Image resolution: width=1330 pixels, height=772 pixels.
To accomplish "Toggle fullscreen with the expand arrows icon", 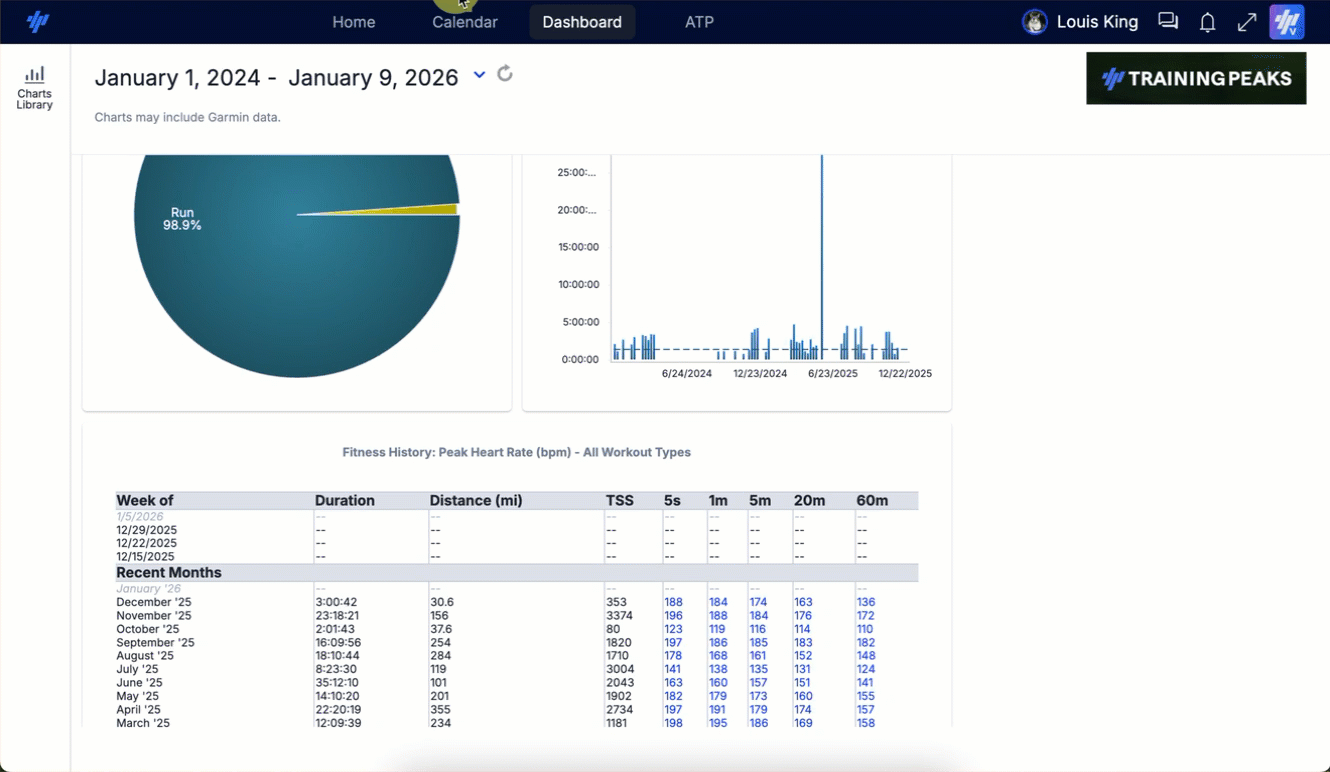I will tap(1246, 22).
